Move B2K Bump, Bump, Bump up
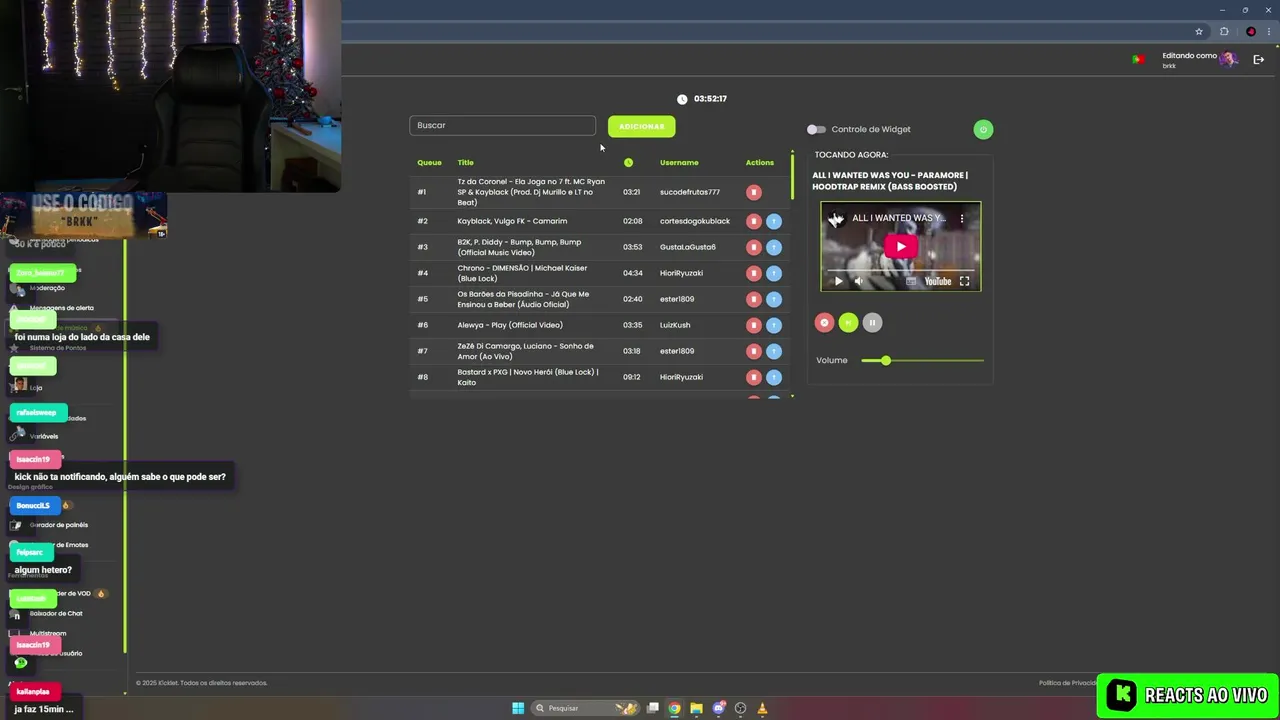The width and height of the screenshot is (1280, 720). 774,247
